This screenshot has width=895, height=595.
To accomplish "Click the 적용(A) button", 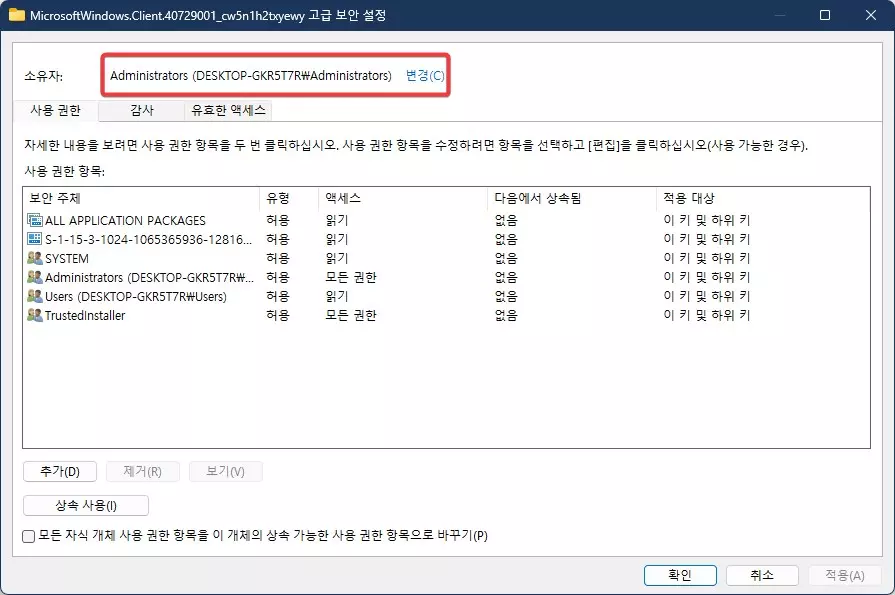I will (x=845, y=575).
